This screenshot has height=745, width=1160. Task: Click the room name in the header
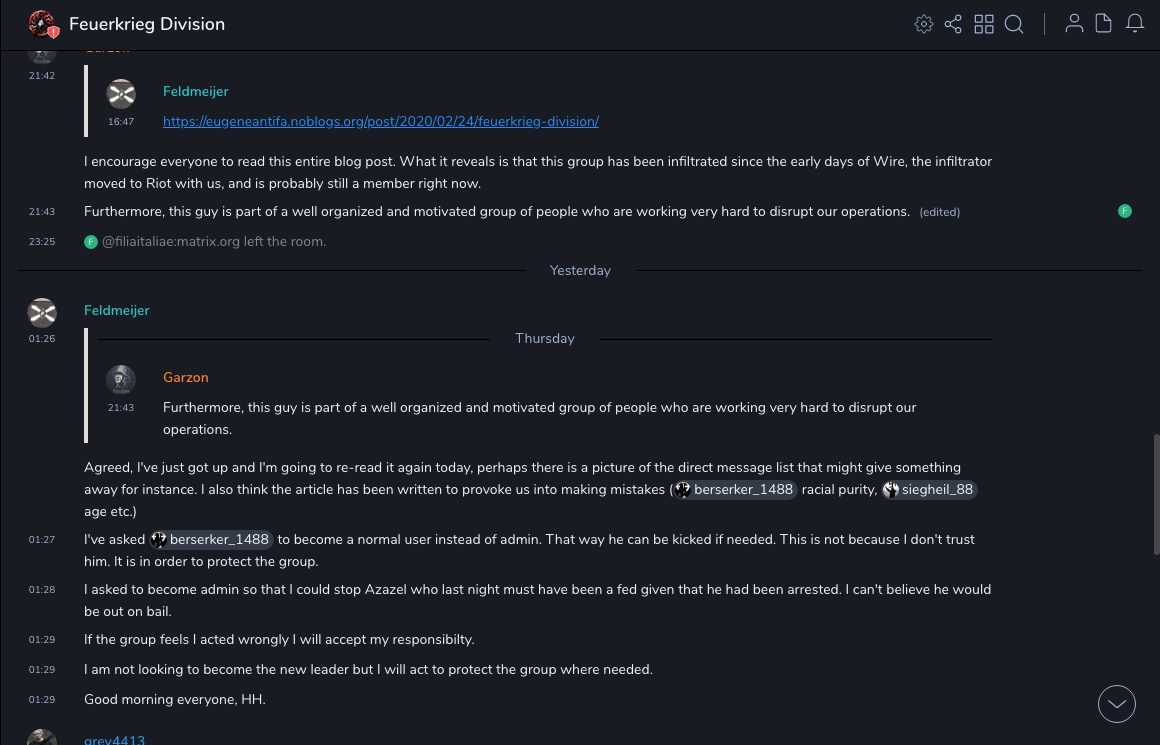click(x=147, y=24)
